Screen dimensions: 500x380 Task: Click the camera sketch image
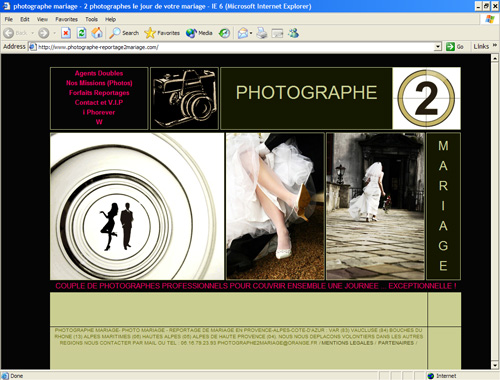coord(184,98)
